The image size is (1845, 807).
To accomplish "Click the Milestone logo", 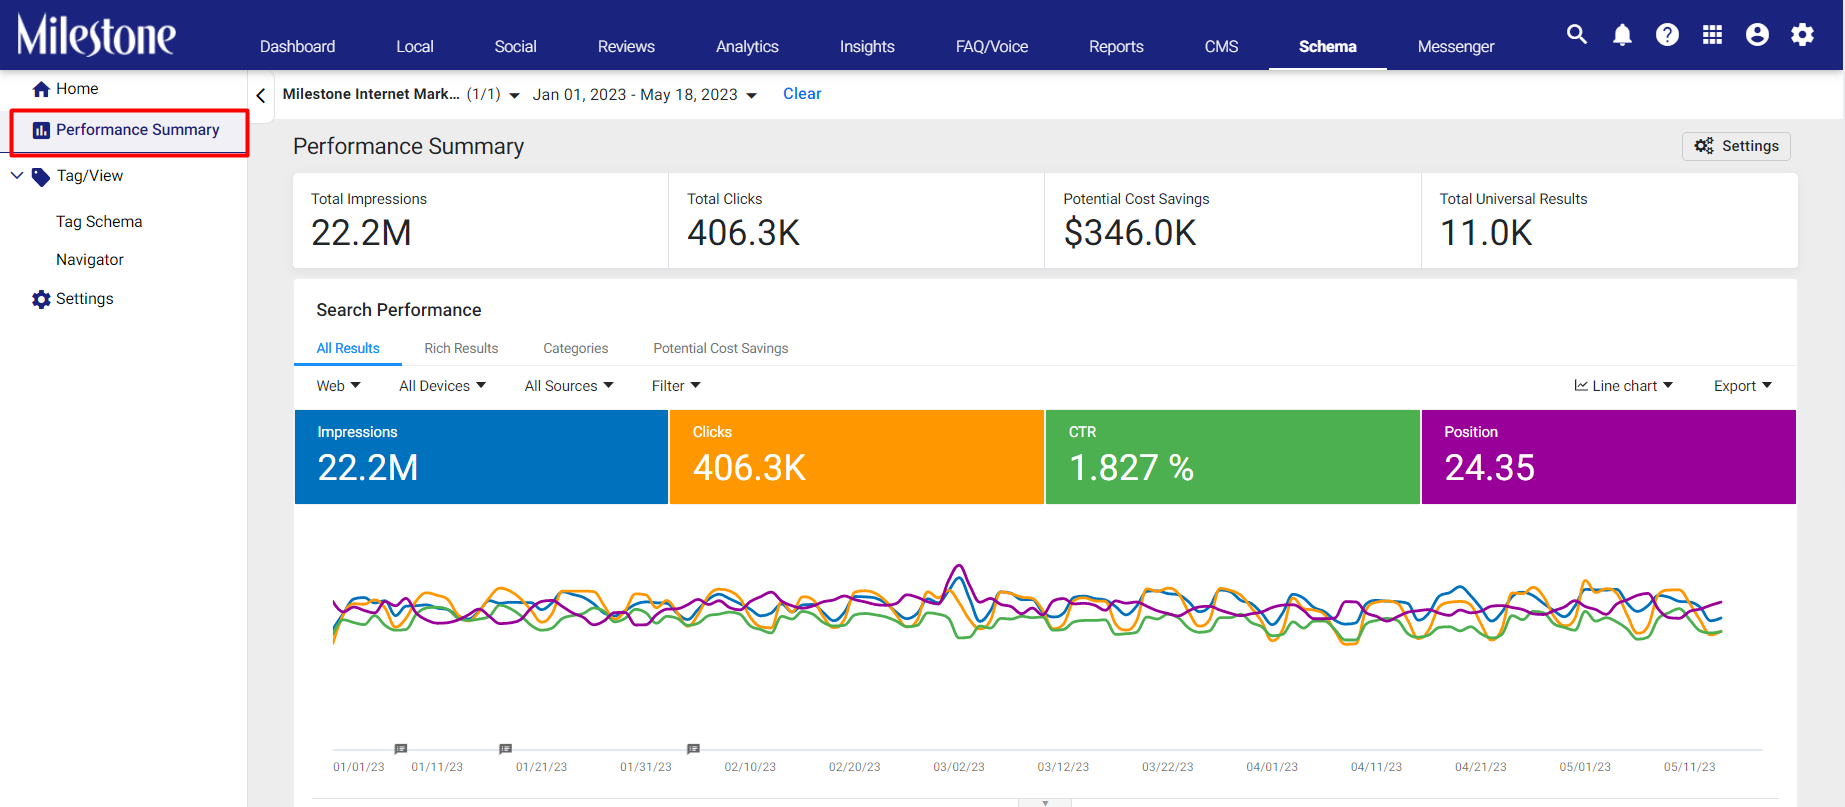I will 96,35.
